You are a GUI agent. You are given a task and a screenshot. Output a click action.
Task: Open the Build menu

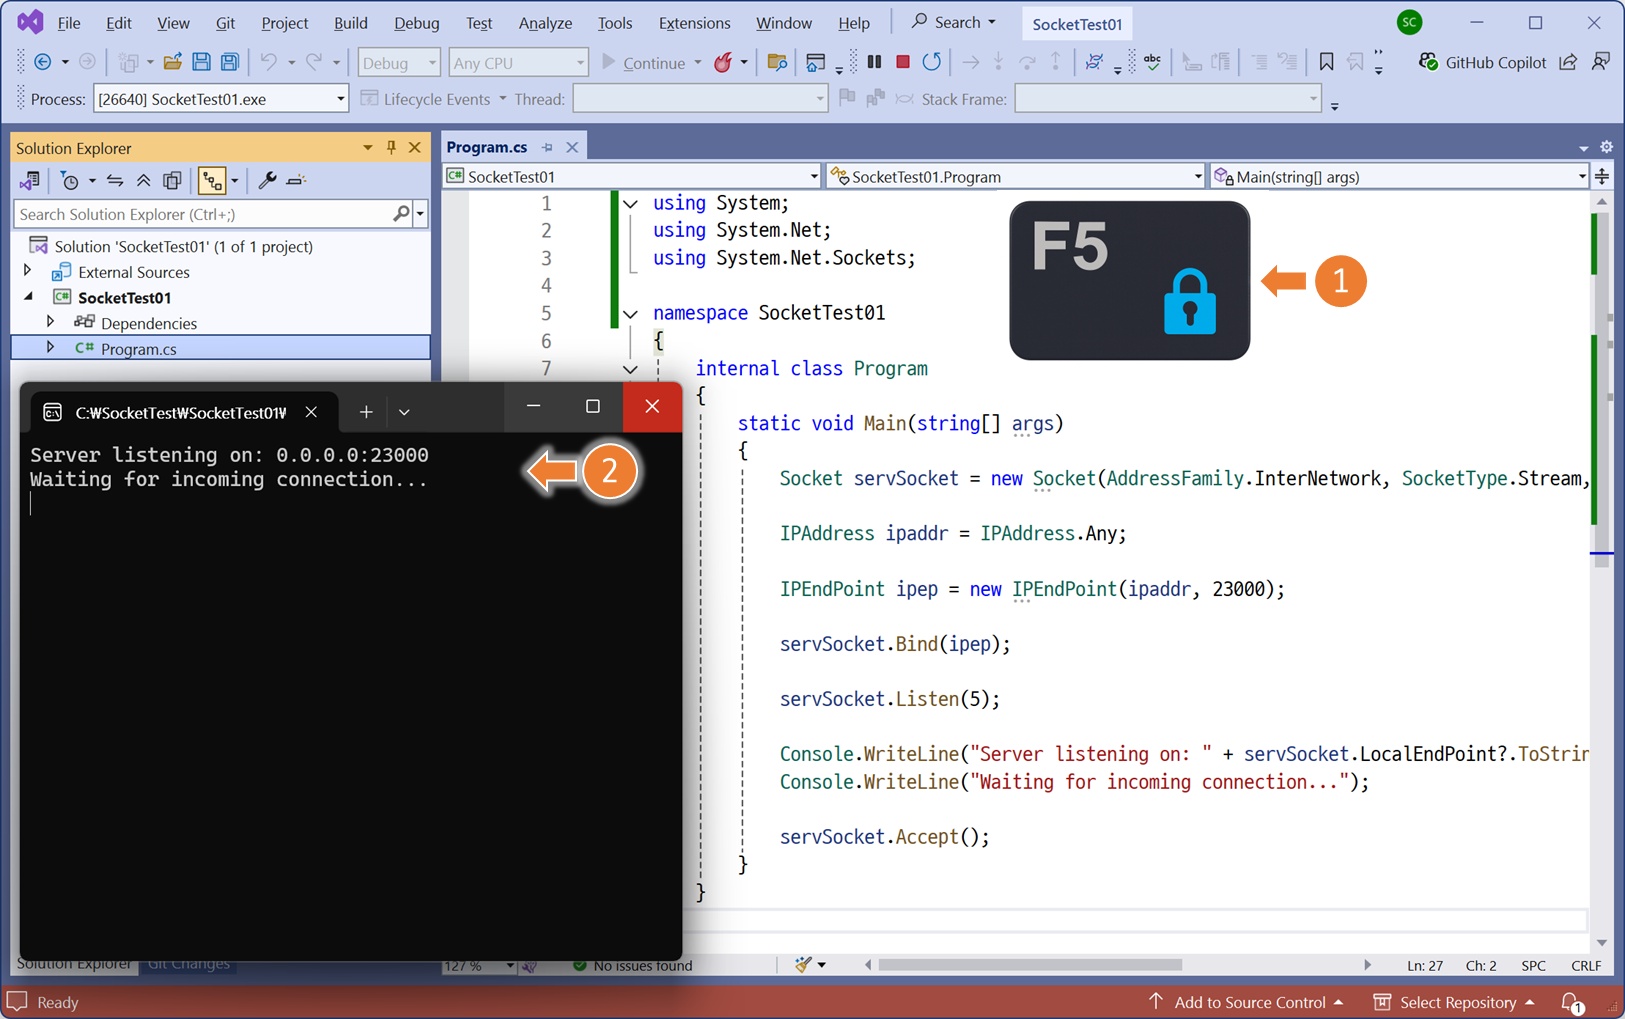[x=350, y=22]
